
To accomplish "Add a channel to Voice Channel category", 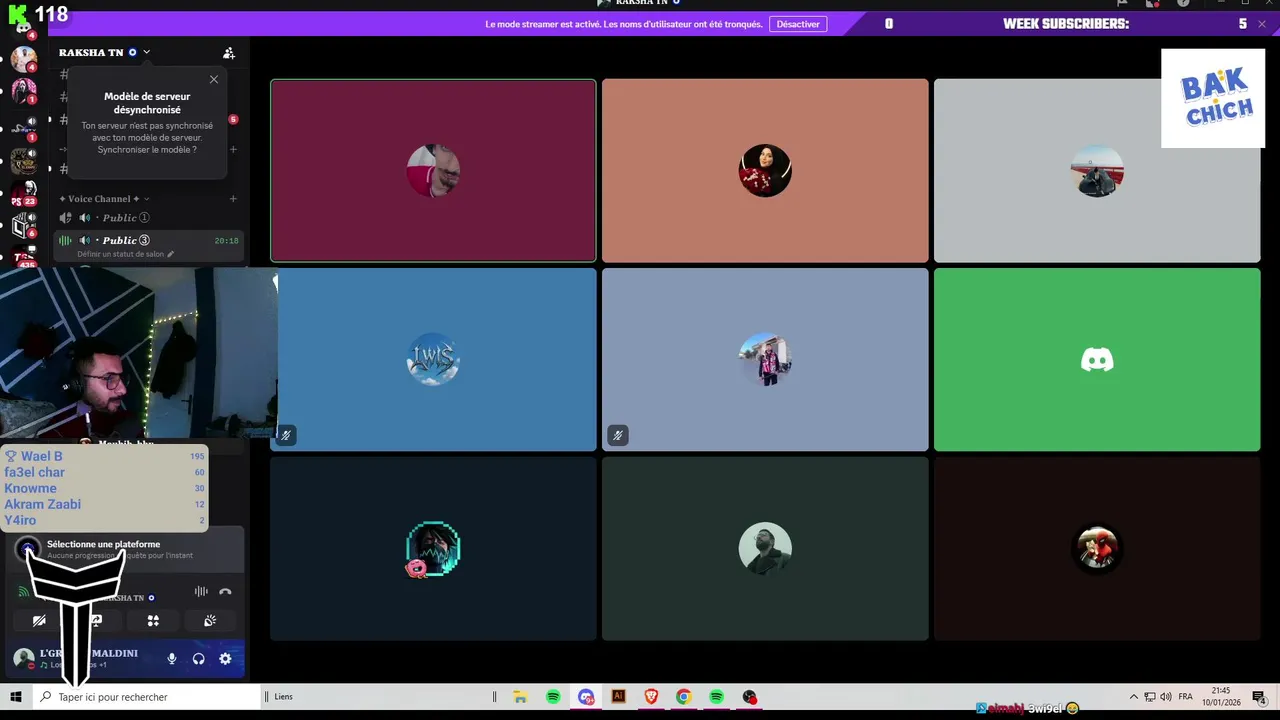I will click(233, 199).
